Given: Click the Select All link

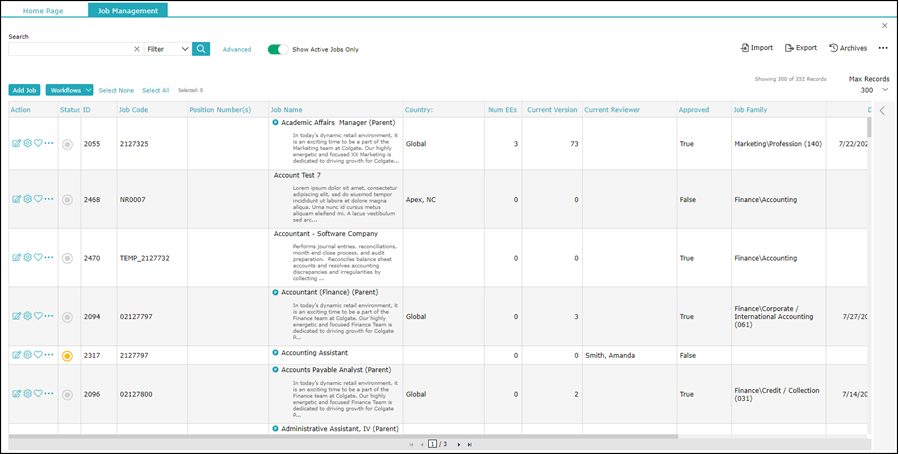Looking at the screenshot, I should [155, 91].
